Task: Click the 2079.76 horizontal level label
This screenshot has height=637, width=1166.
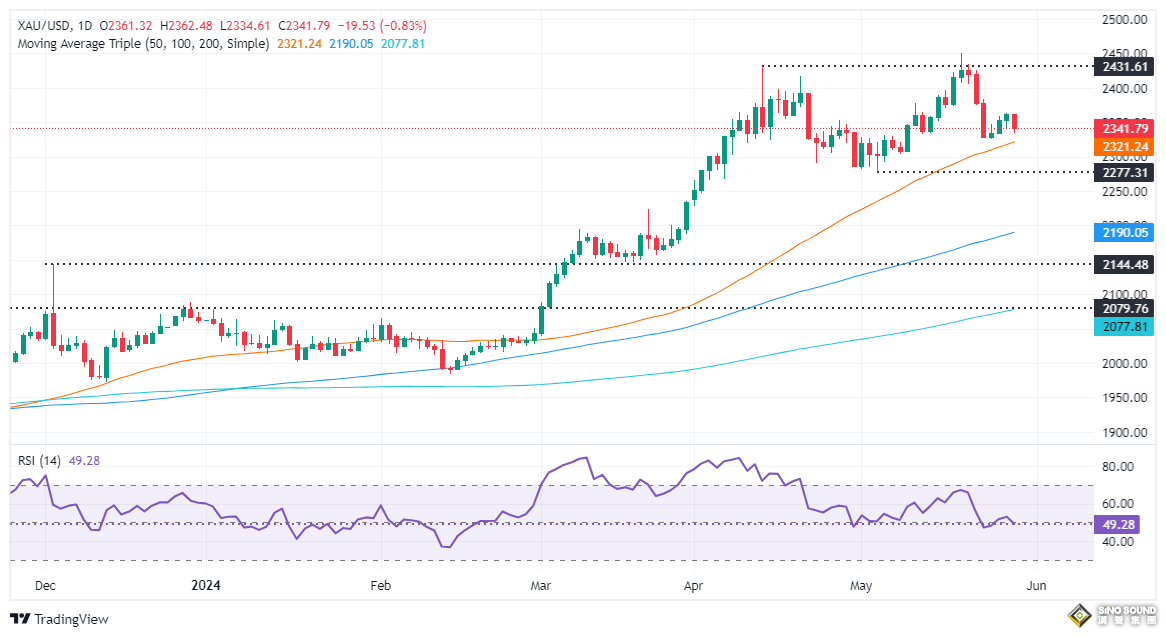Action: pyautogui.click(x=1126, y=309)
